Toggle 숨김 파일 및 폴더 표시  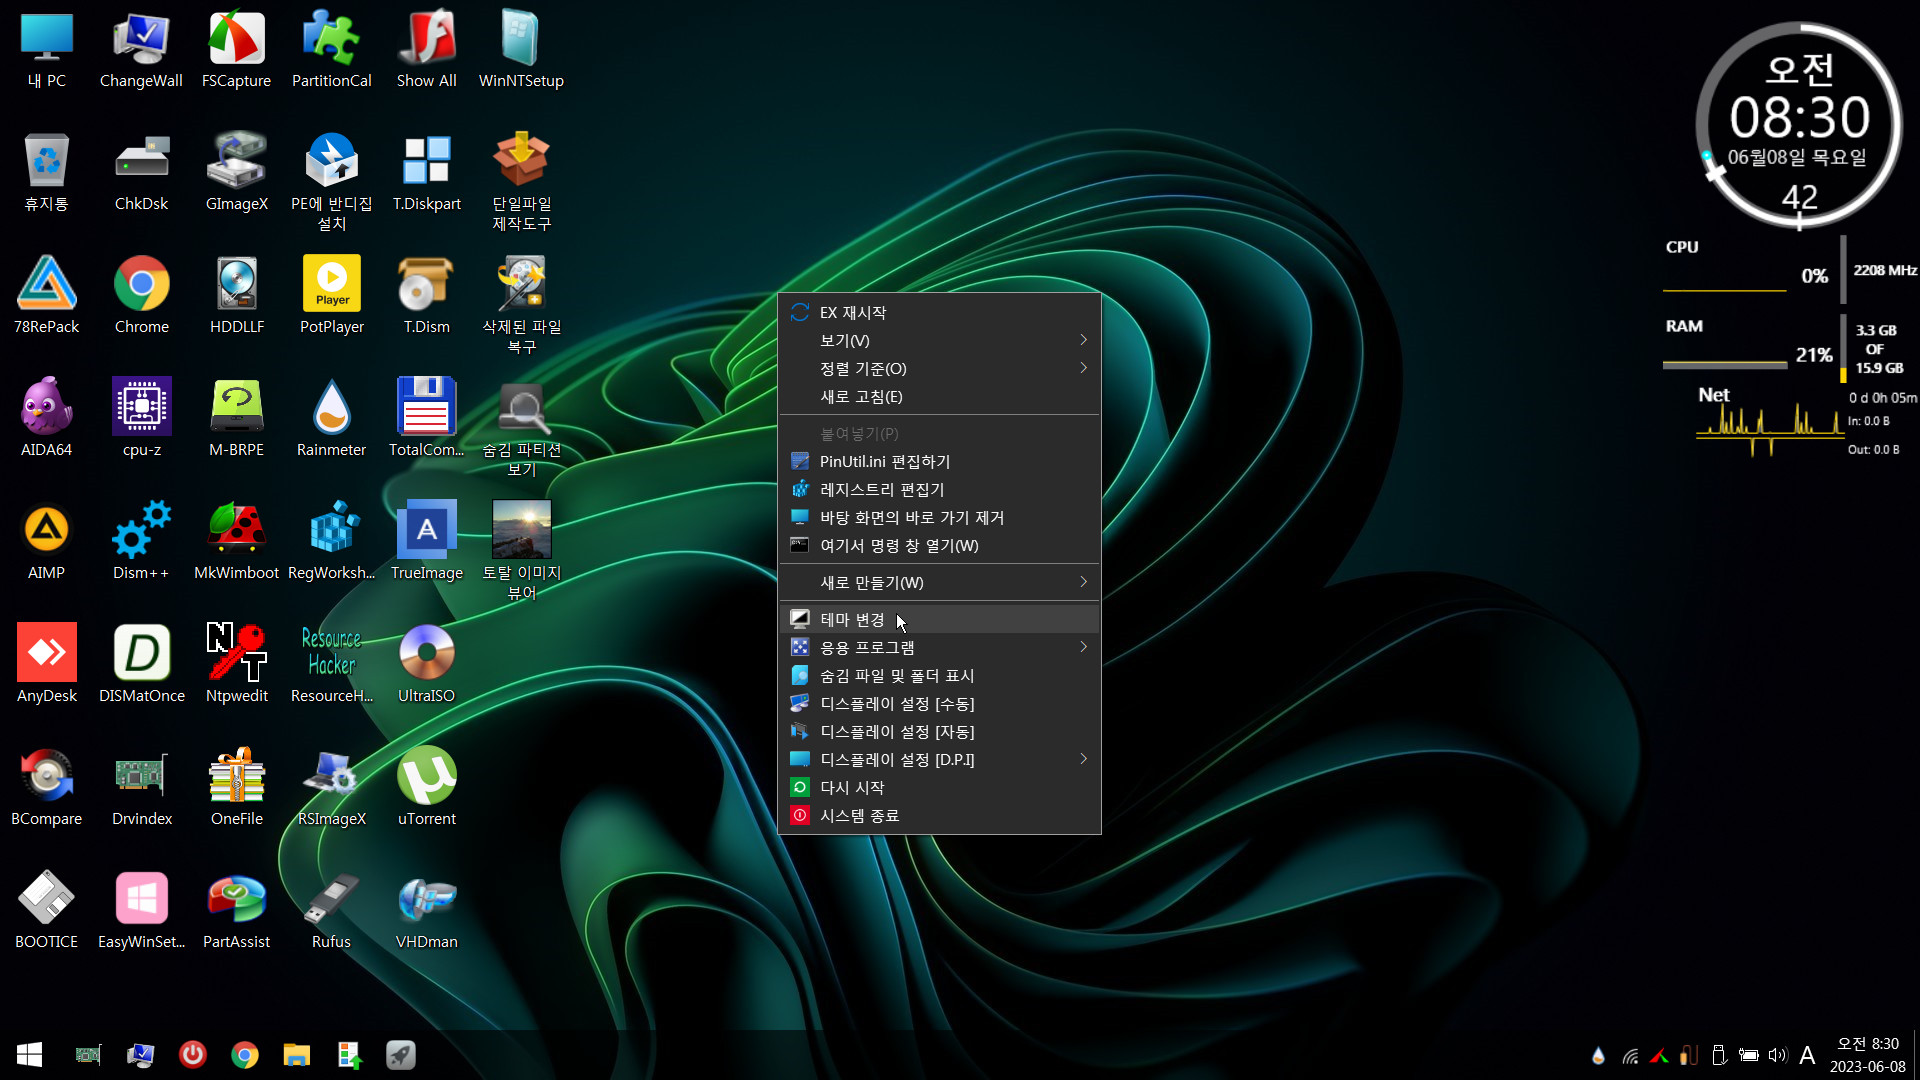(939, 676)
